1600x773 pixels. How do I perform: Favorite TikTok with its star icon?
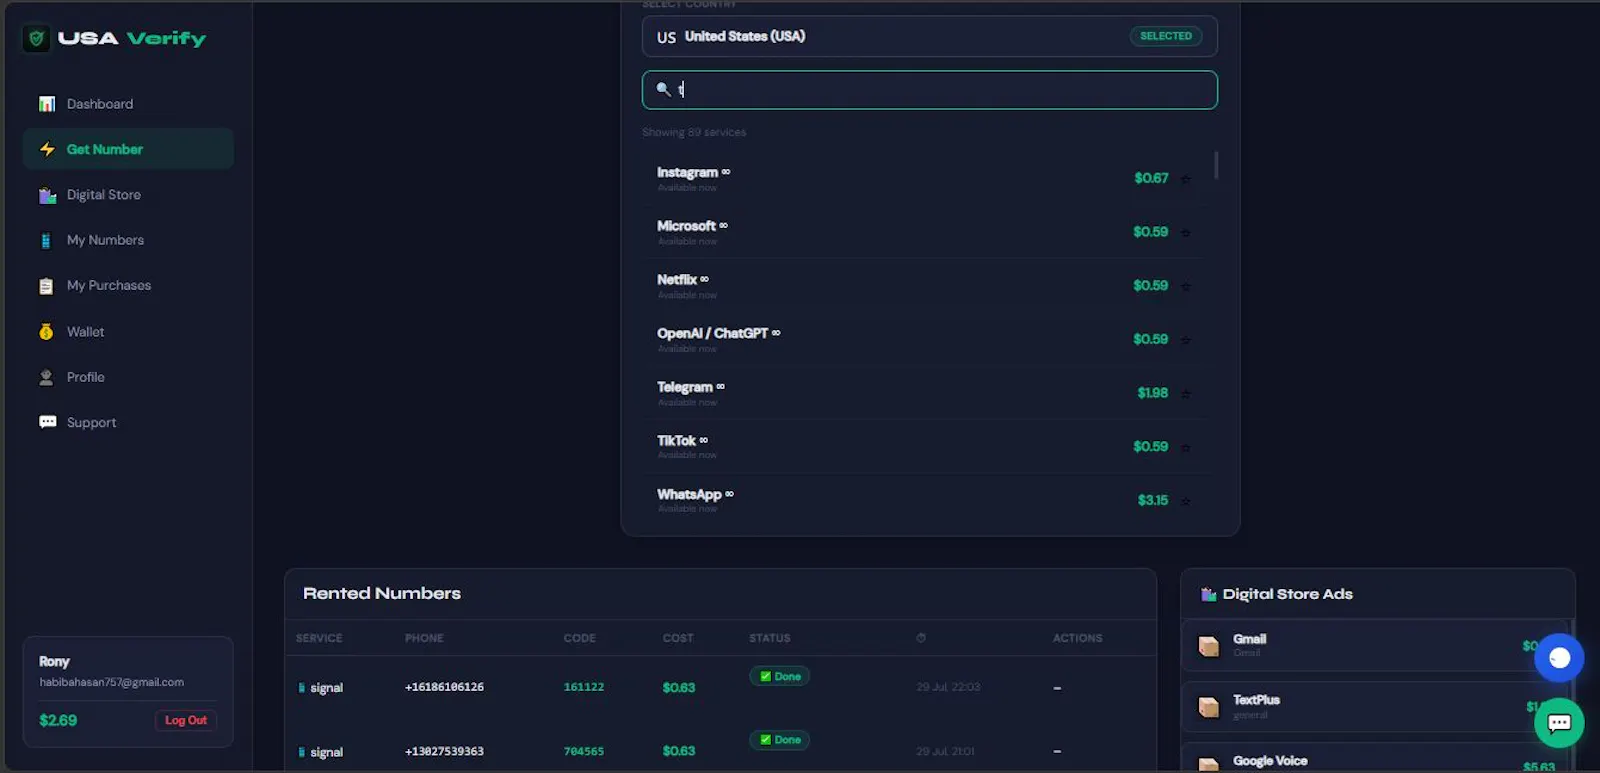tap(1186, 447)
